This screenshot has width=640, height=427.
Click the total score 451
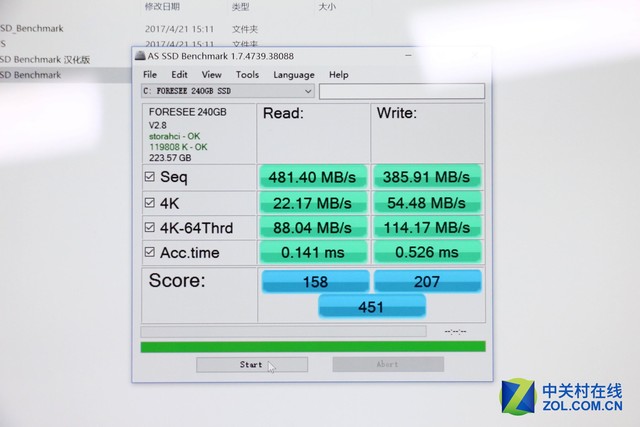tap(371, 307)
